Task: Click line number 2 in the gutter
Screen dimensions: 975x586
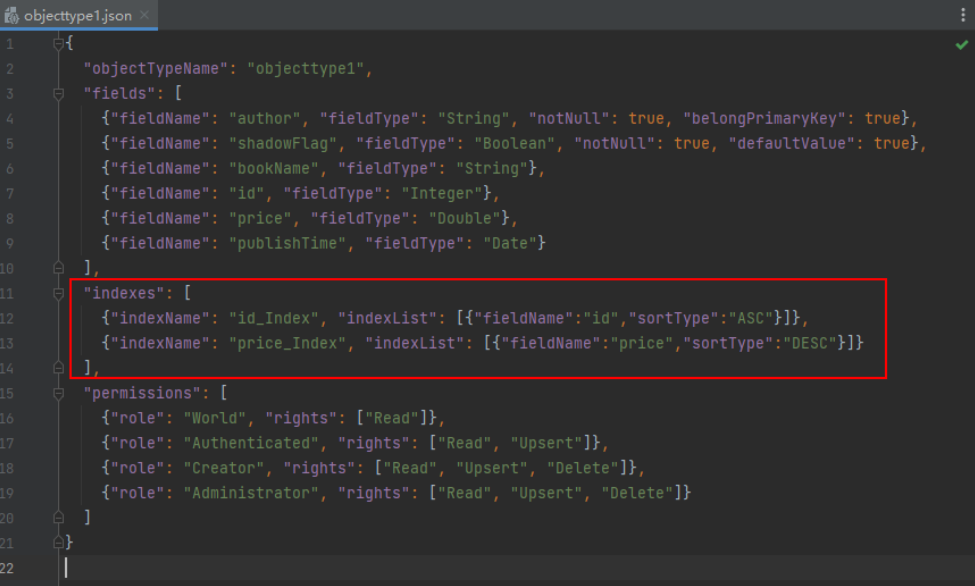Action: [x=10, y=68]
